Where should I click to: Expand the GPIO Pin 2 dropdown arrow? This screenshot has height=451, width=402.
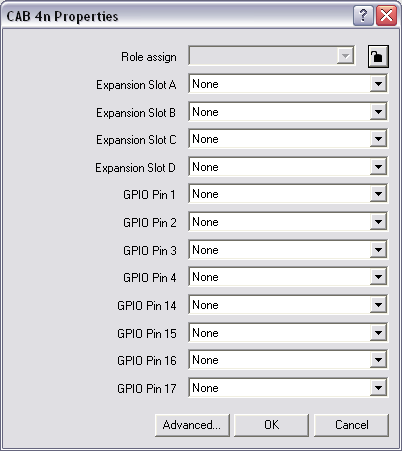point(378,222)
